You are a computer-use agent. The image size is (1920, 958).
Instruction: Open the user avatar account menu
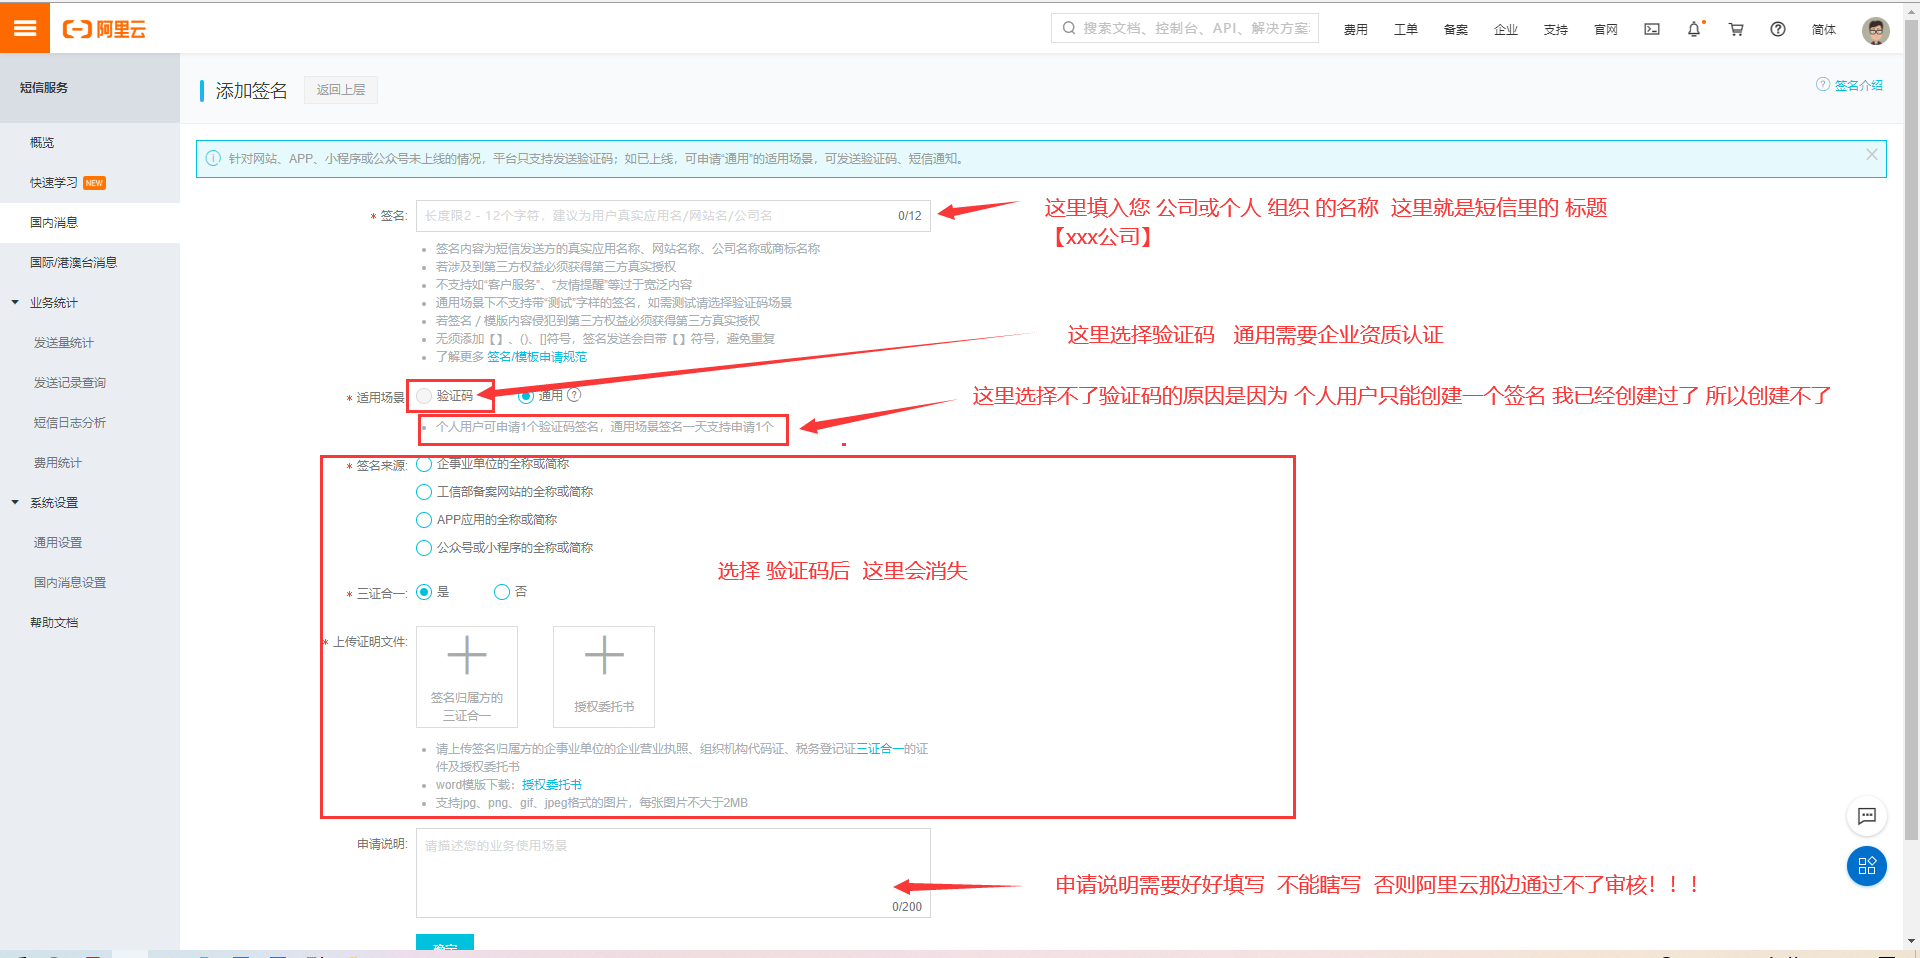(x=1876, y=30)
